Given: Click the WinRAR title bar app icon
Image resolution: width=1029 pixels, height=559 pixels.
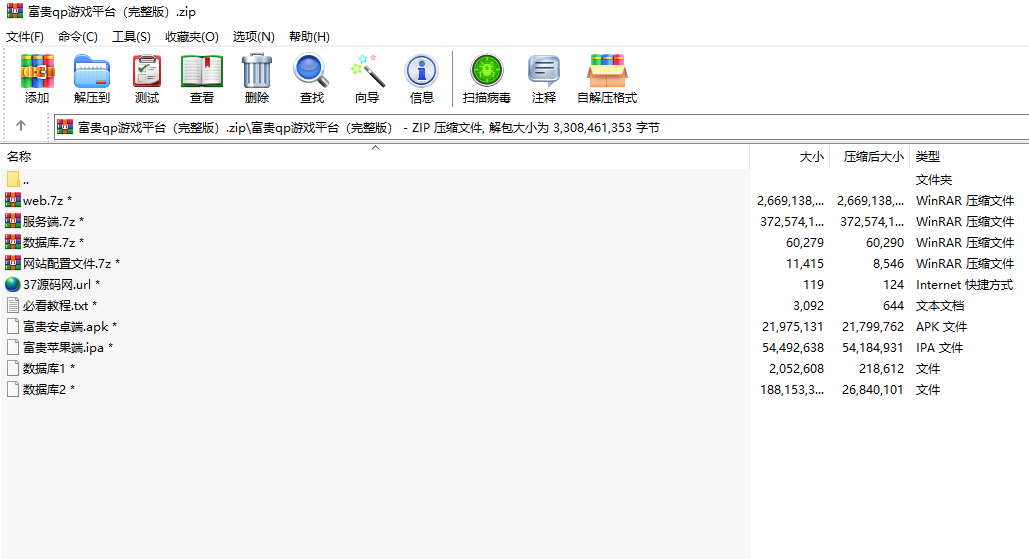Looking at the screenshot, I should point(14,11).
